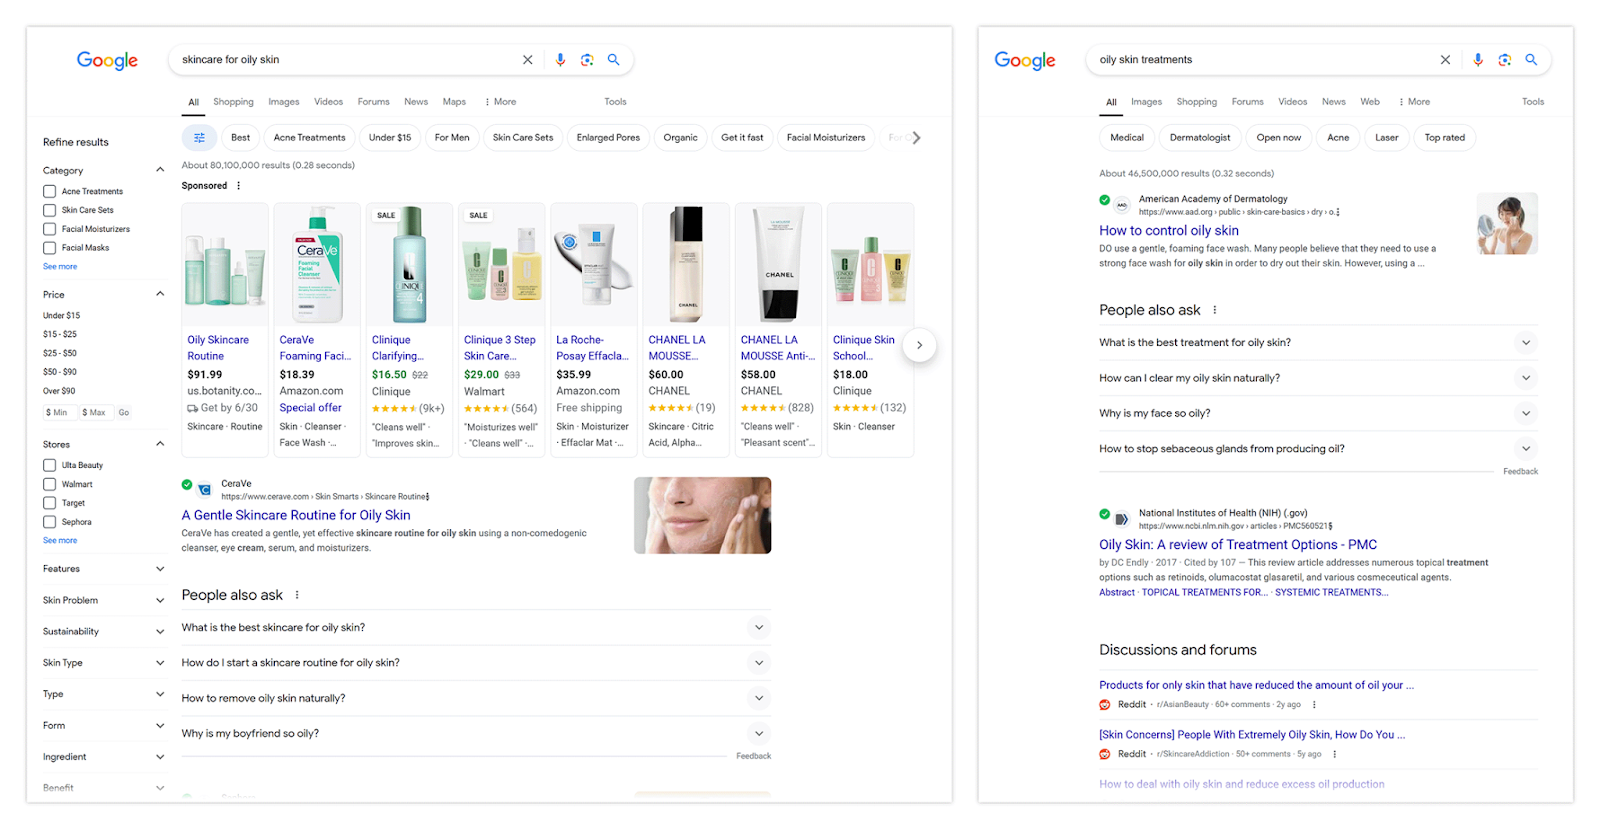Open the three-dot menu beside left People also ask
This screenshot has width=1600, height=829.
coord(297,595)
